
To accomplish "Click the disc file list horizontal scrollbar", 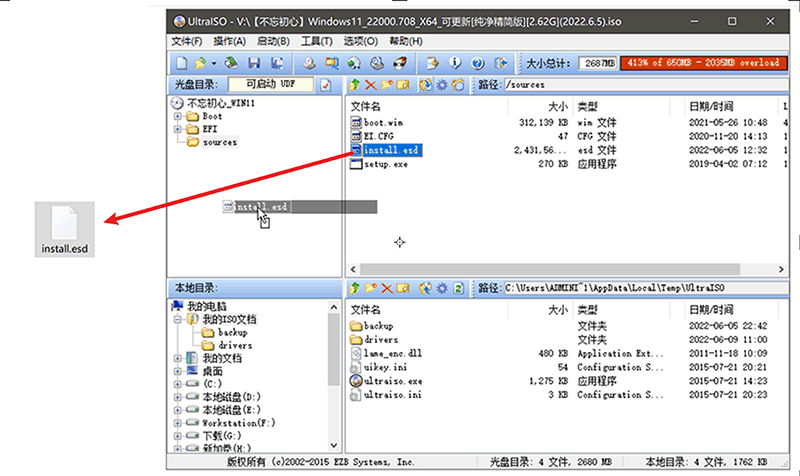I will 550,269.
